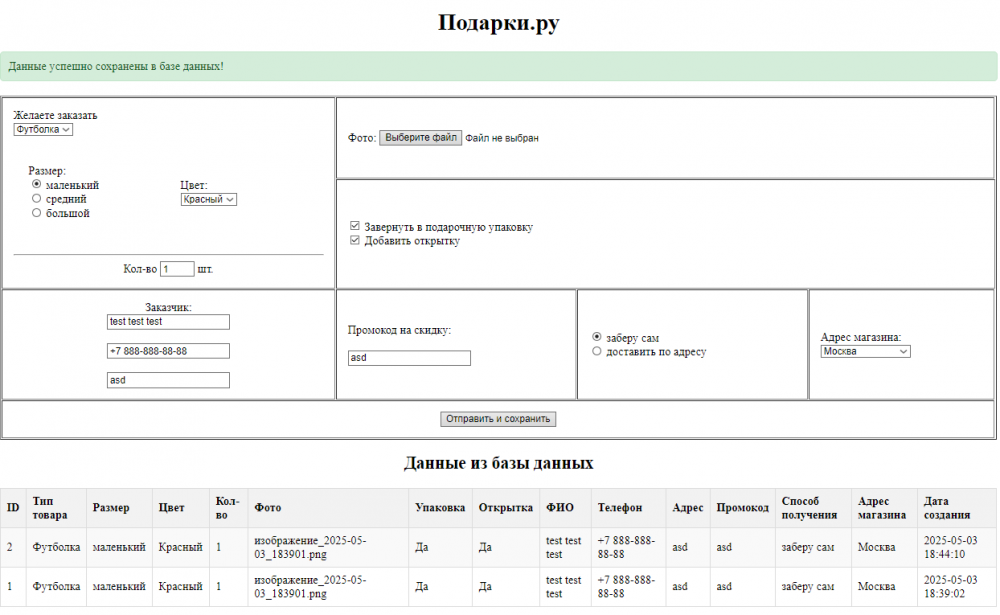Focus the customer name field with test test test

pos(168,322)
